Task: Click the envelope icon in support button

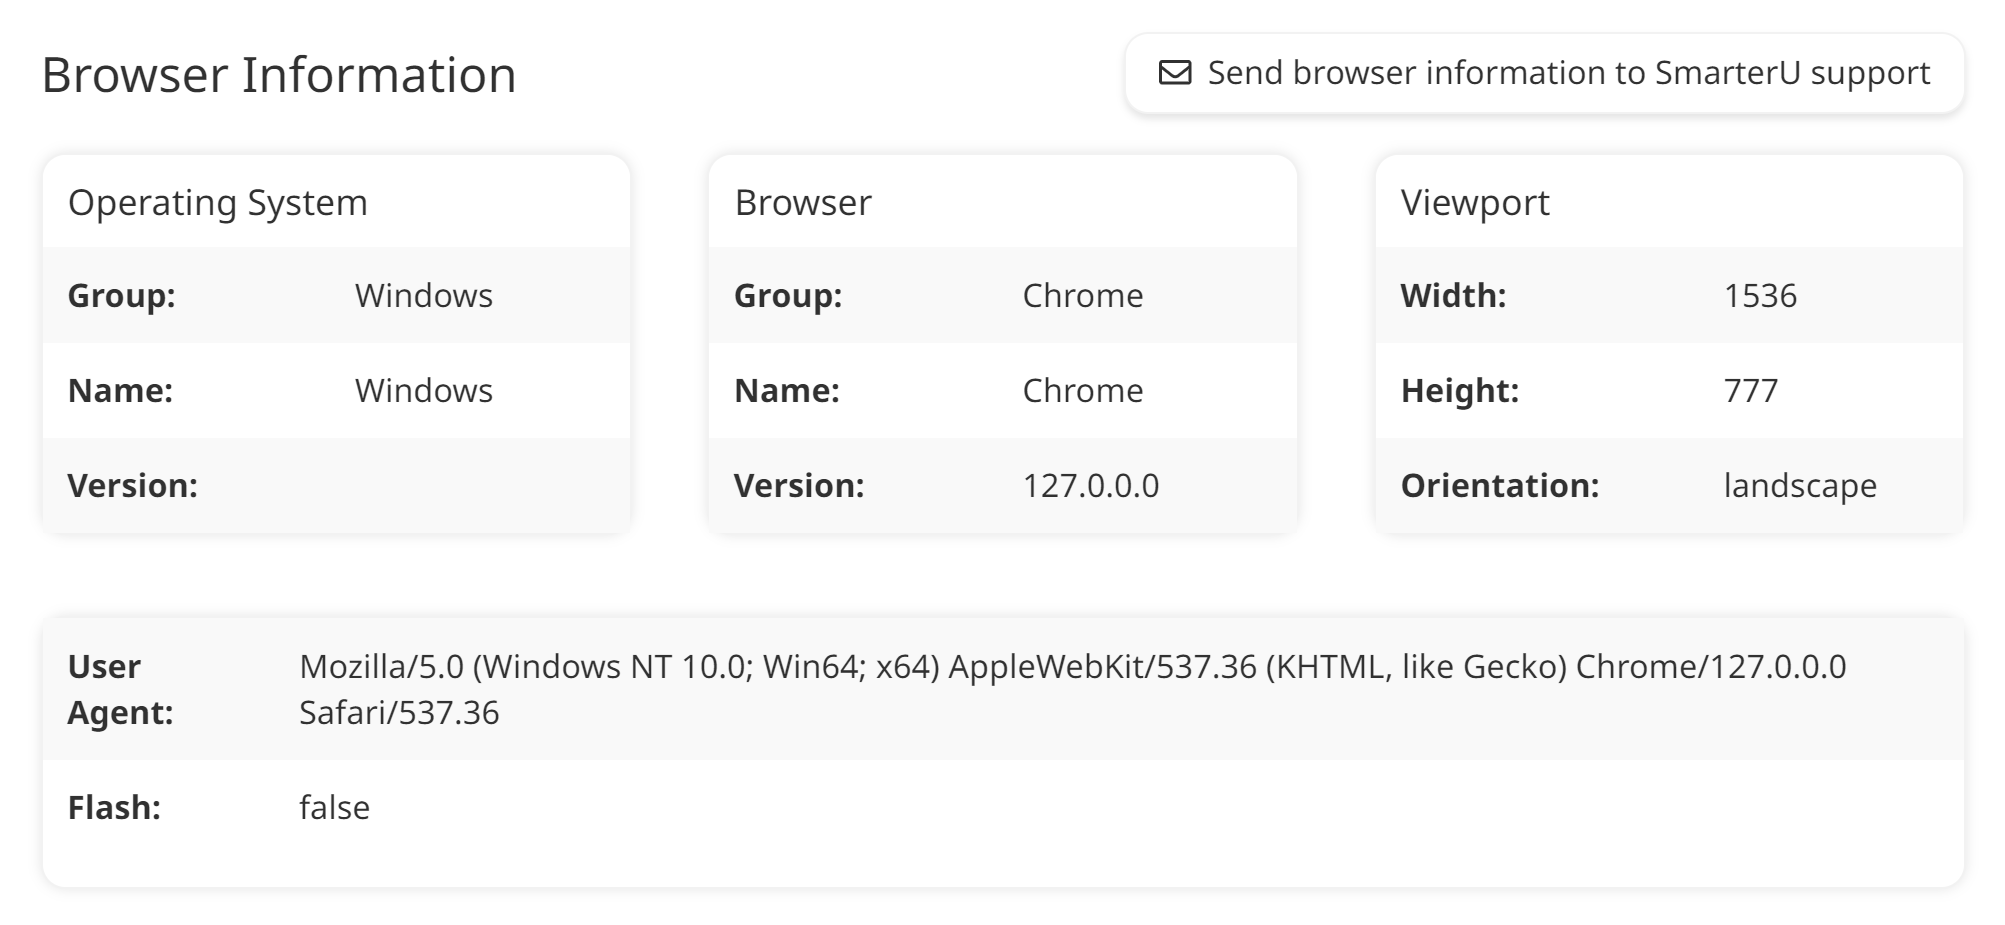Action: pyautogui.click(x=1174, y=73)
